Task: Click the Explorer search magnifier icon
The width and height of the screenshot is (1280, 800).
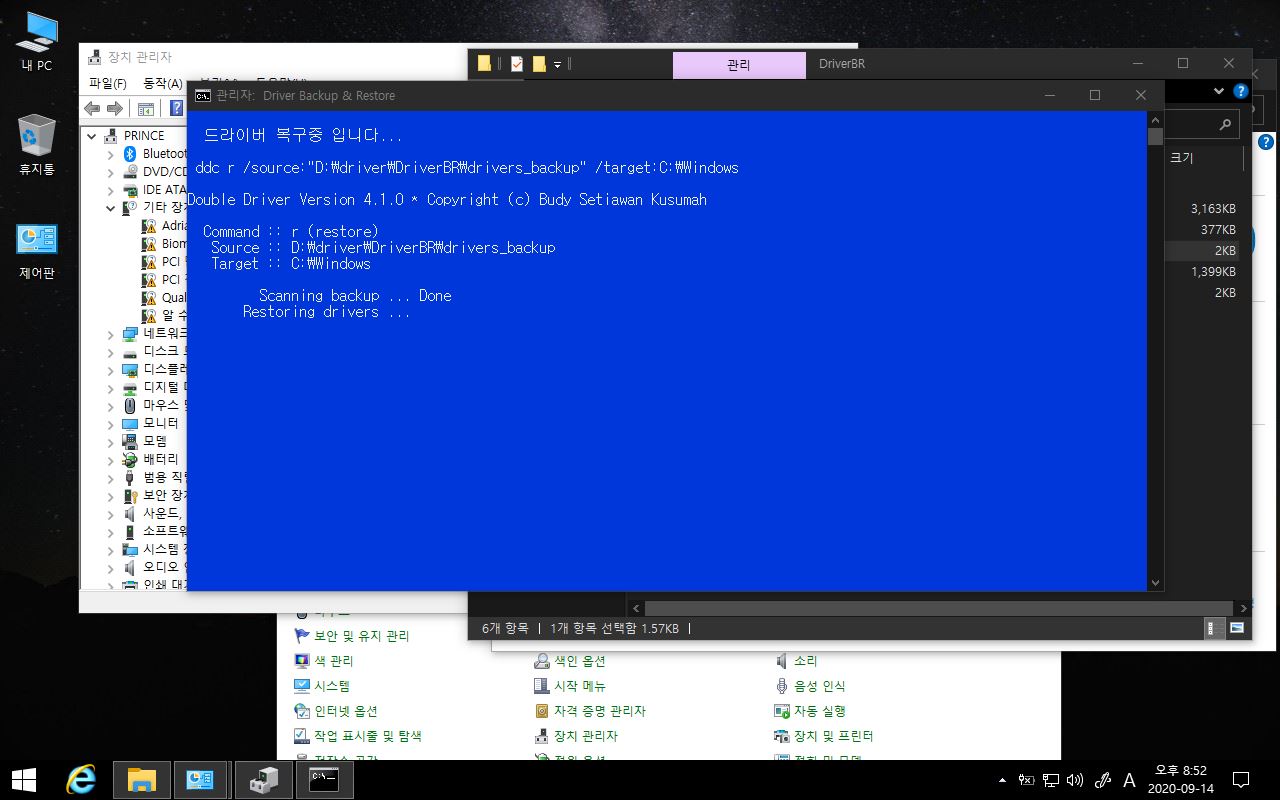Action: 1225,124
